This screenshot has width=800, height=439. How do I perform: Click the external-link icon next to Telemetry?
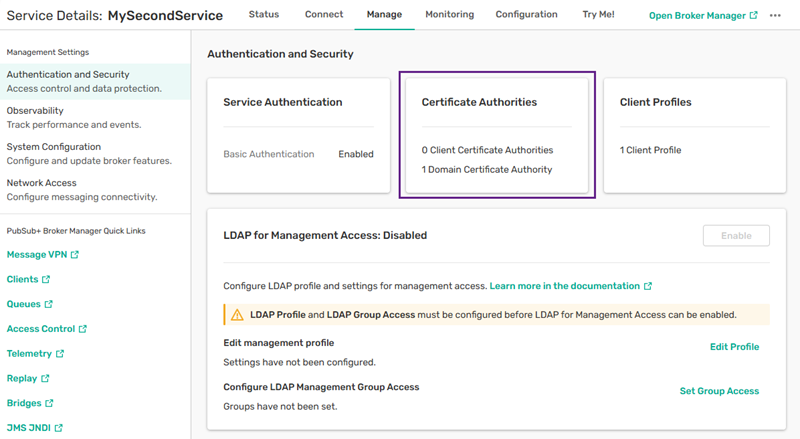pos(60,354)
